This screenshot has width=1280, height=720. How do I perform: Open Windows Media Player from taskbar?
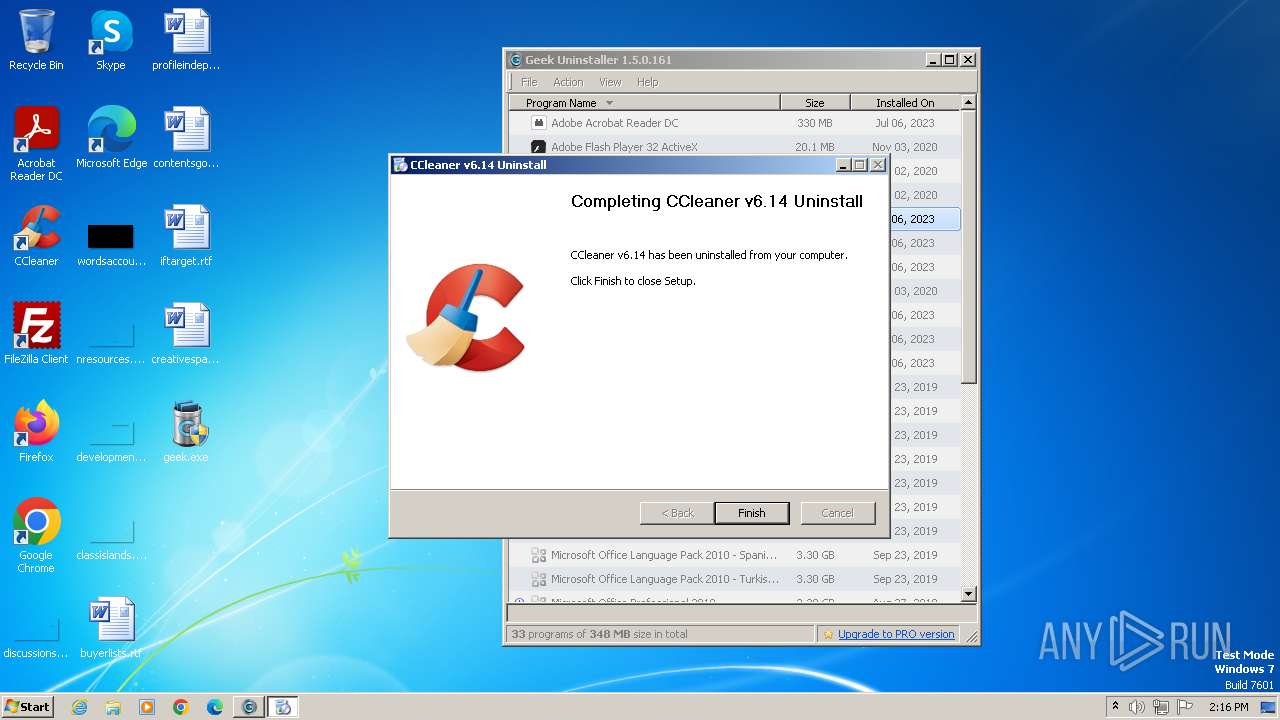pyautogui.click(x=147, y=707)
